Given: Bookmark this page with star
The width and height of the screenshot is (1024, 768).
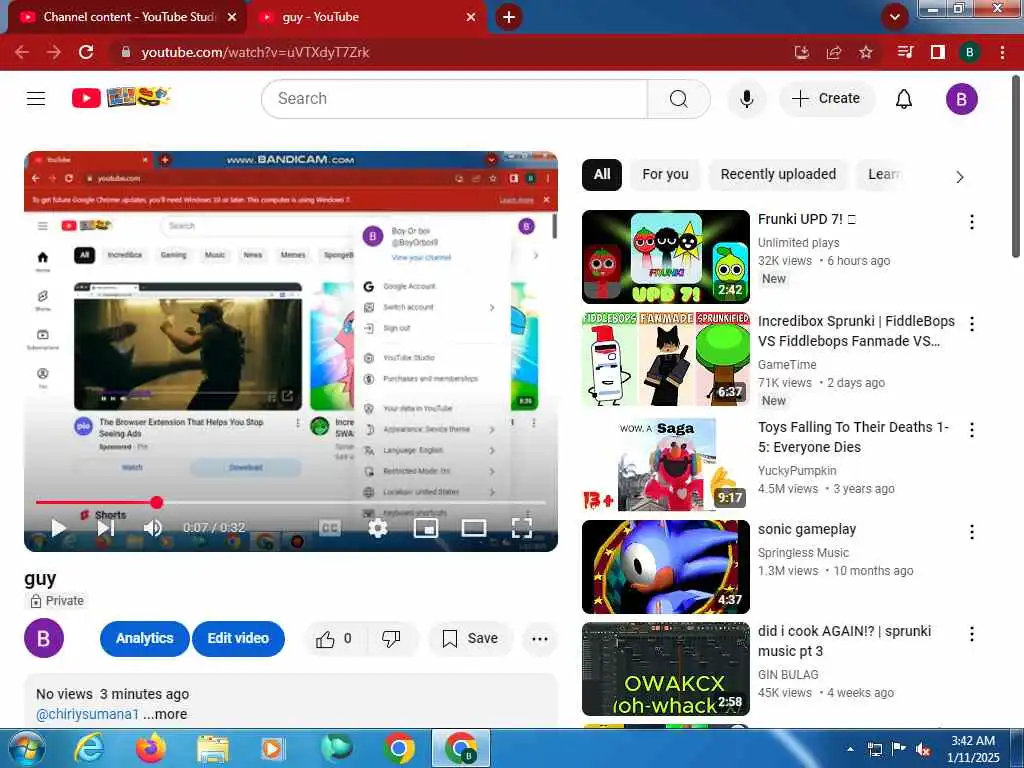Looking at the screenshot, I should pyautogui.click(x=865, y=52).
